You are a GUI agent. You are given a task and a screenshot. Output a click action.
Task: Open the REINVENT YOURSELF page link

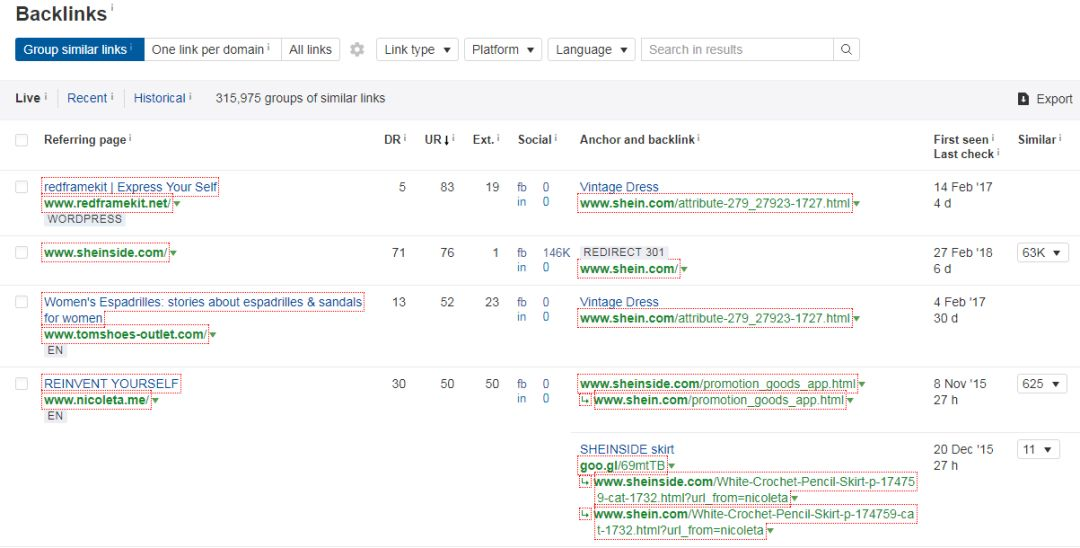click(112, 383)
